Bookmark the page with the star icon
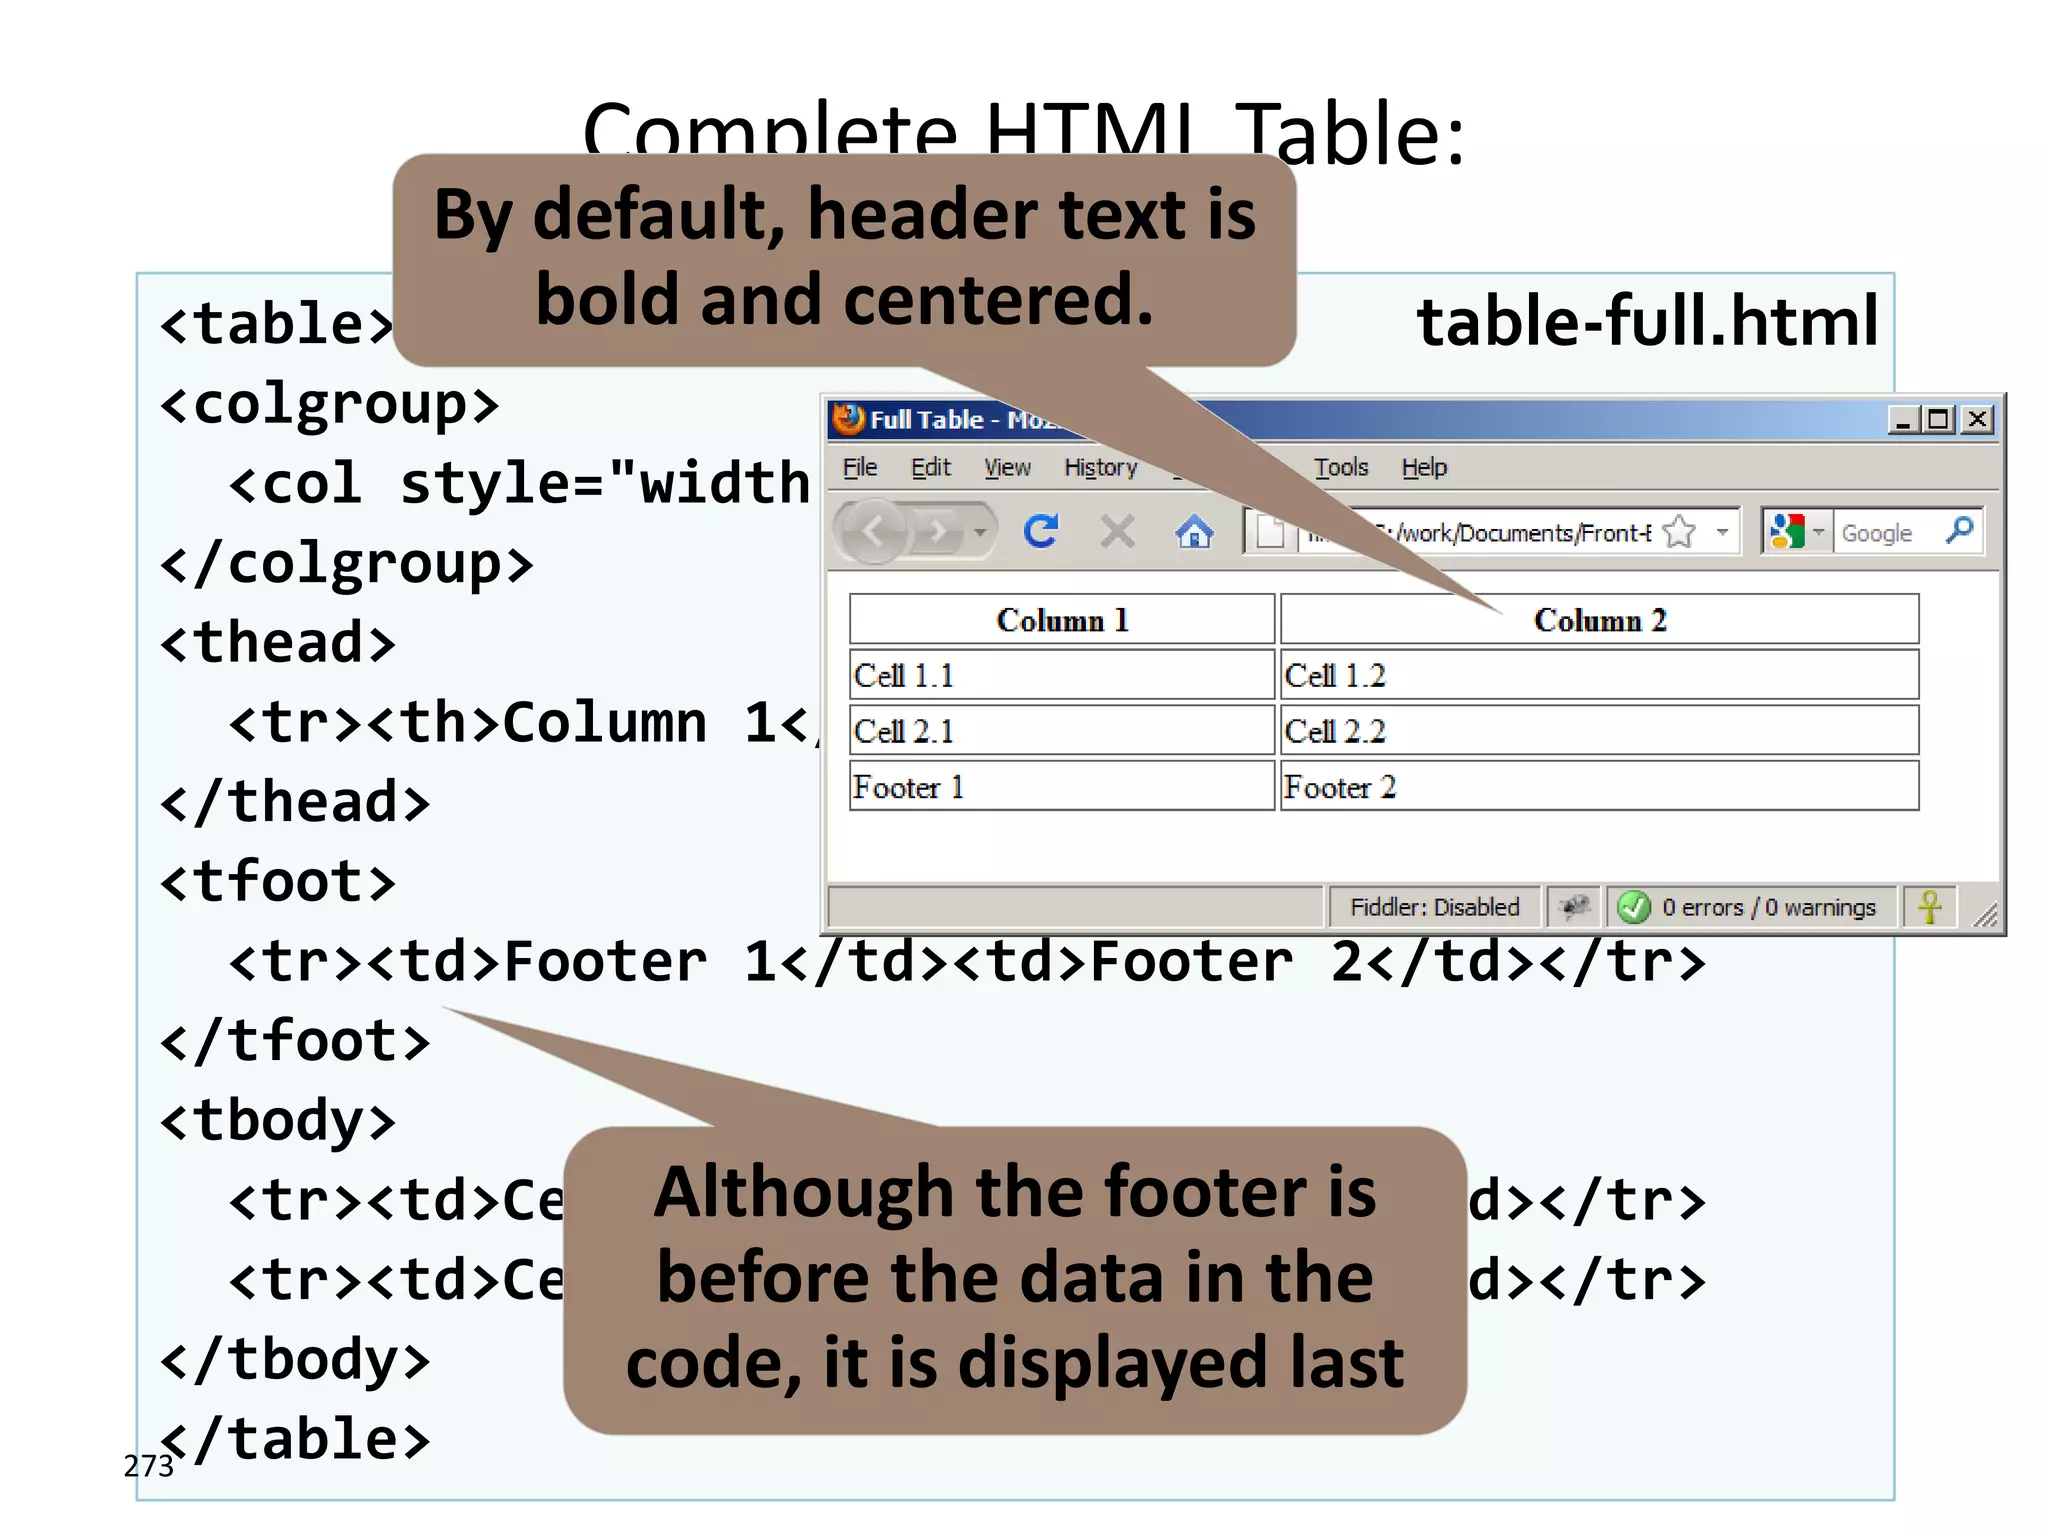The width and height of the screenshot is (2048, 1536). (1680, 532)
